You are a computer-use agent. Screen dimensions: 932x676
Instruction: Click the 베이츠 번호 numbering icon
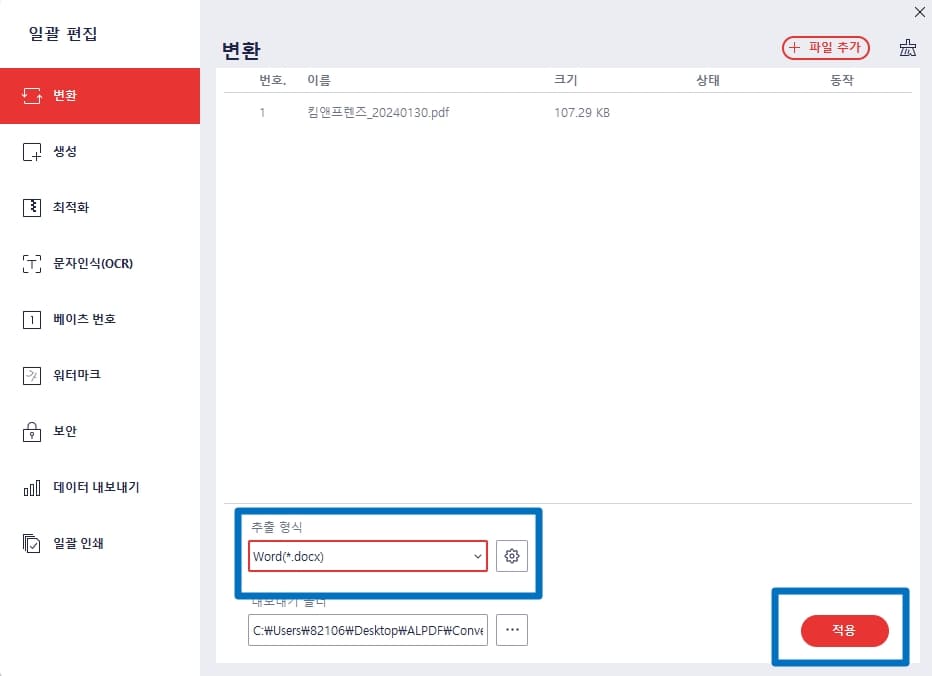[32, 320]
